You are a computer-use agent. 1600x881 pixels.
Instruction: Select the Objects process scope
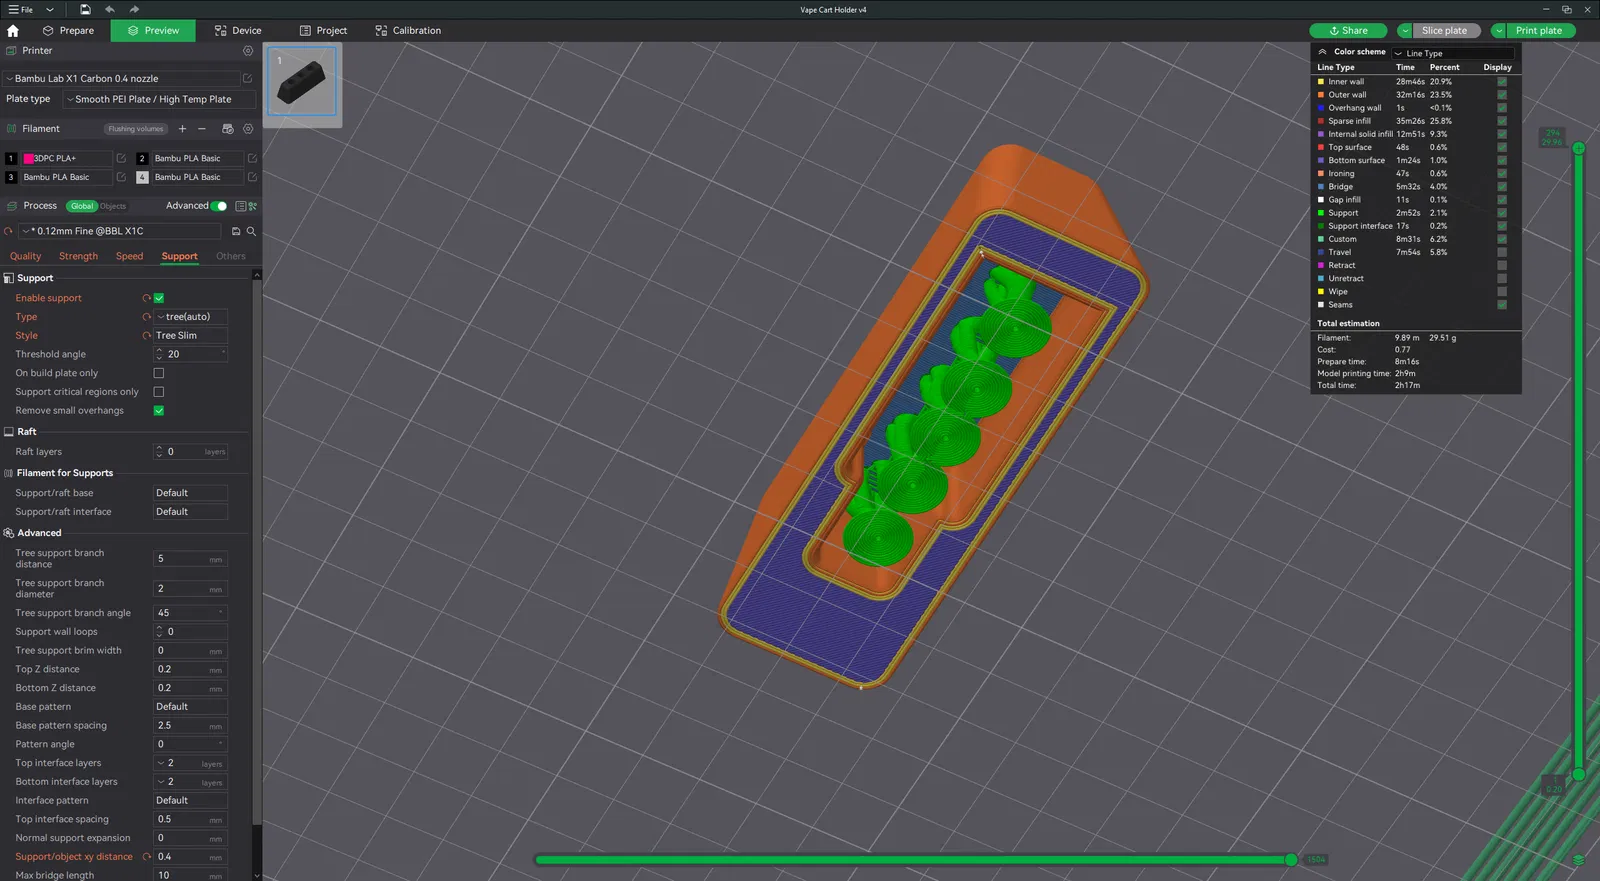point(113,206)
